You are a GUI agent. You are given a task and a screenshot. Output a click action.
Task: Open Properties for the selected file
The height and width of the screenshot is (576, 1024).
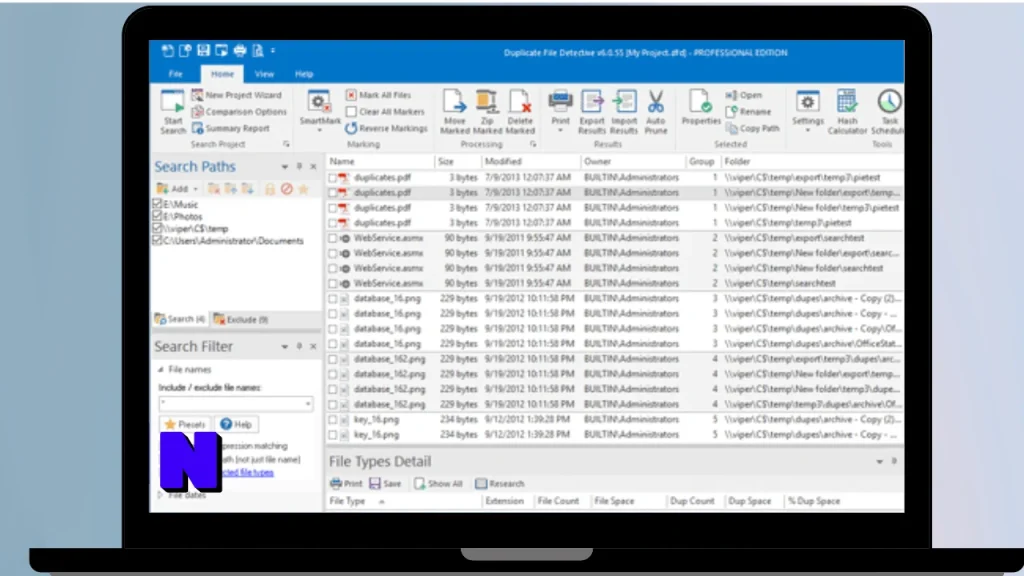click(701, 108)
